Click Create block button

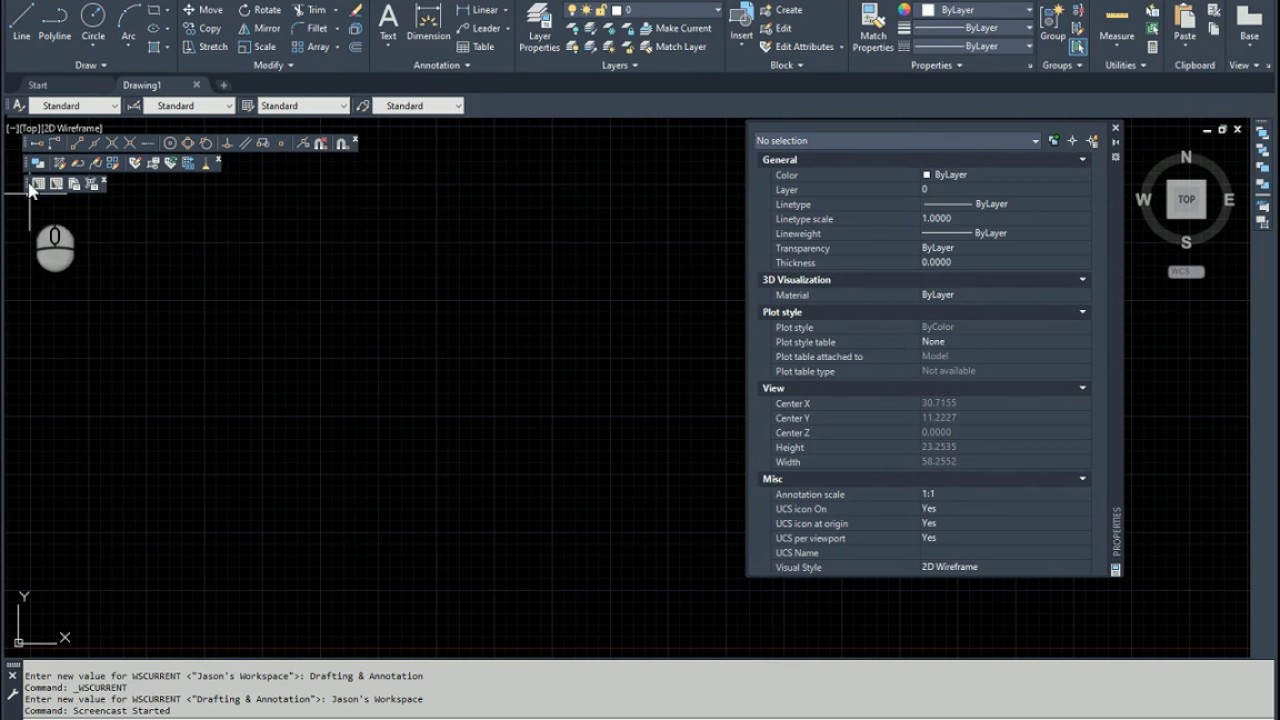[x=781, y=10]
